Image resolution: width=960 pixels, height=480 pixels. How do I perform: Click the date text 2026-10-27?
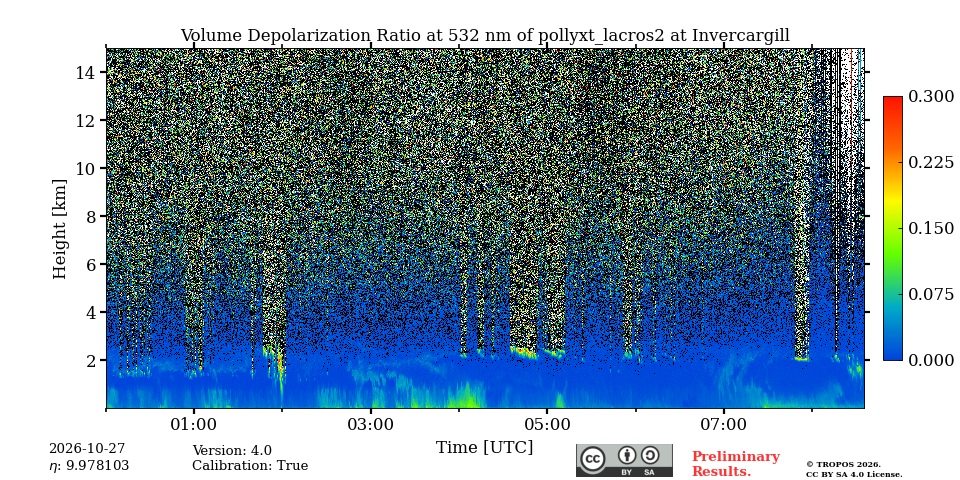click(87, 449)
